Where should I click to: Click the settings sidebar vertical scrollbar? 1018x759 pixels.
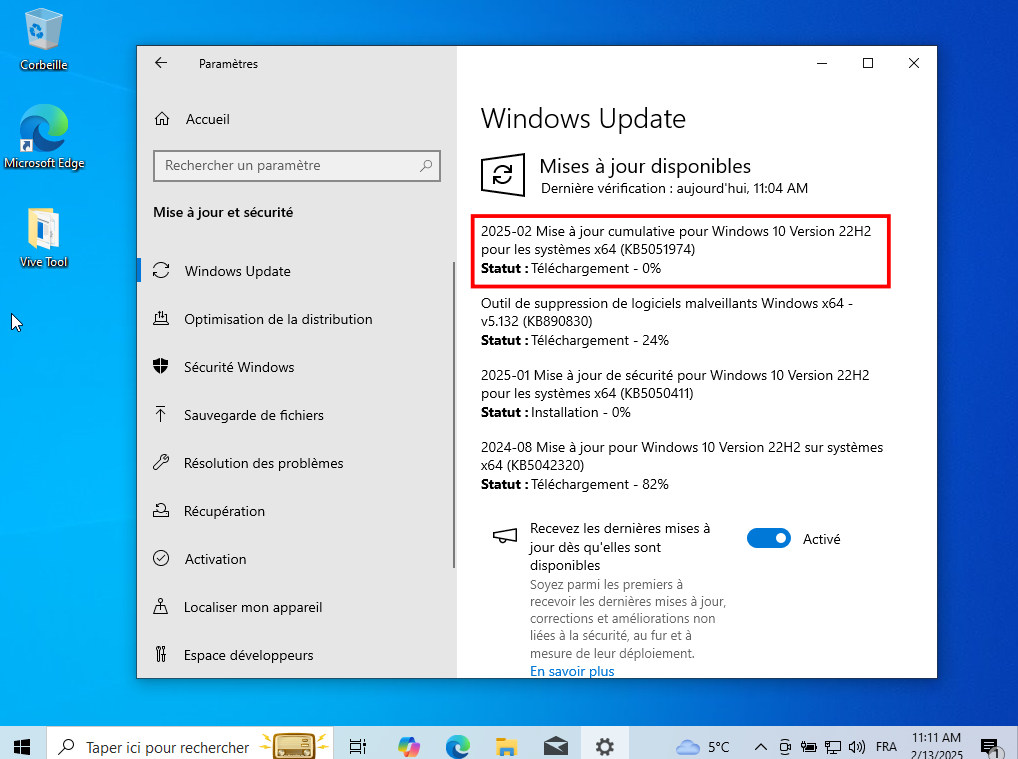454,415
